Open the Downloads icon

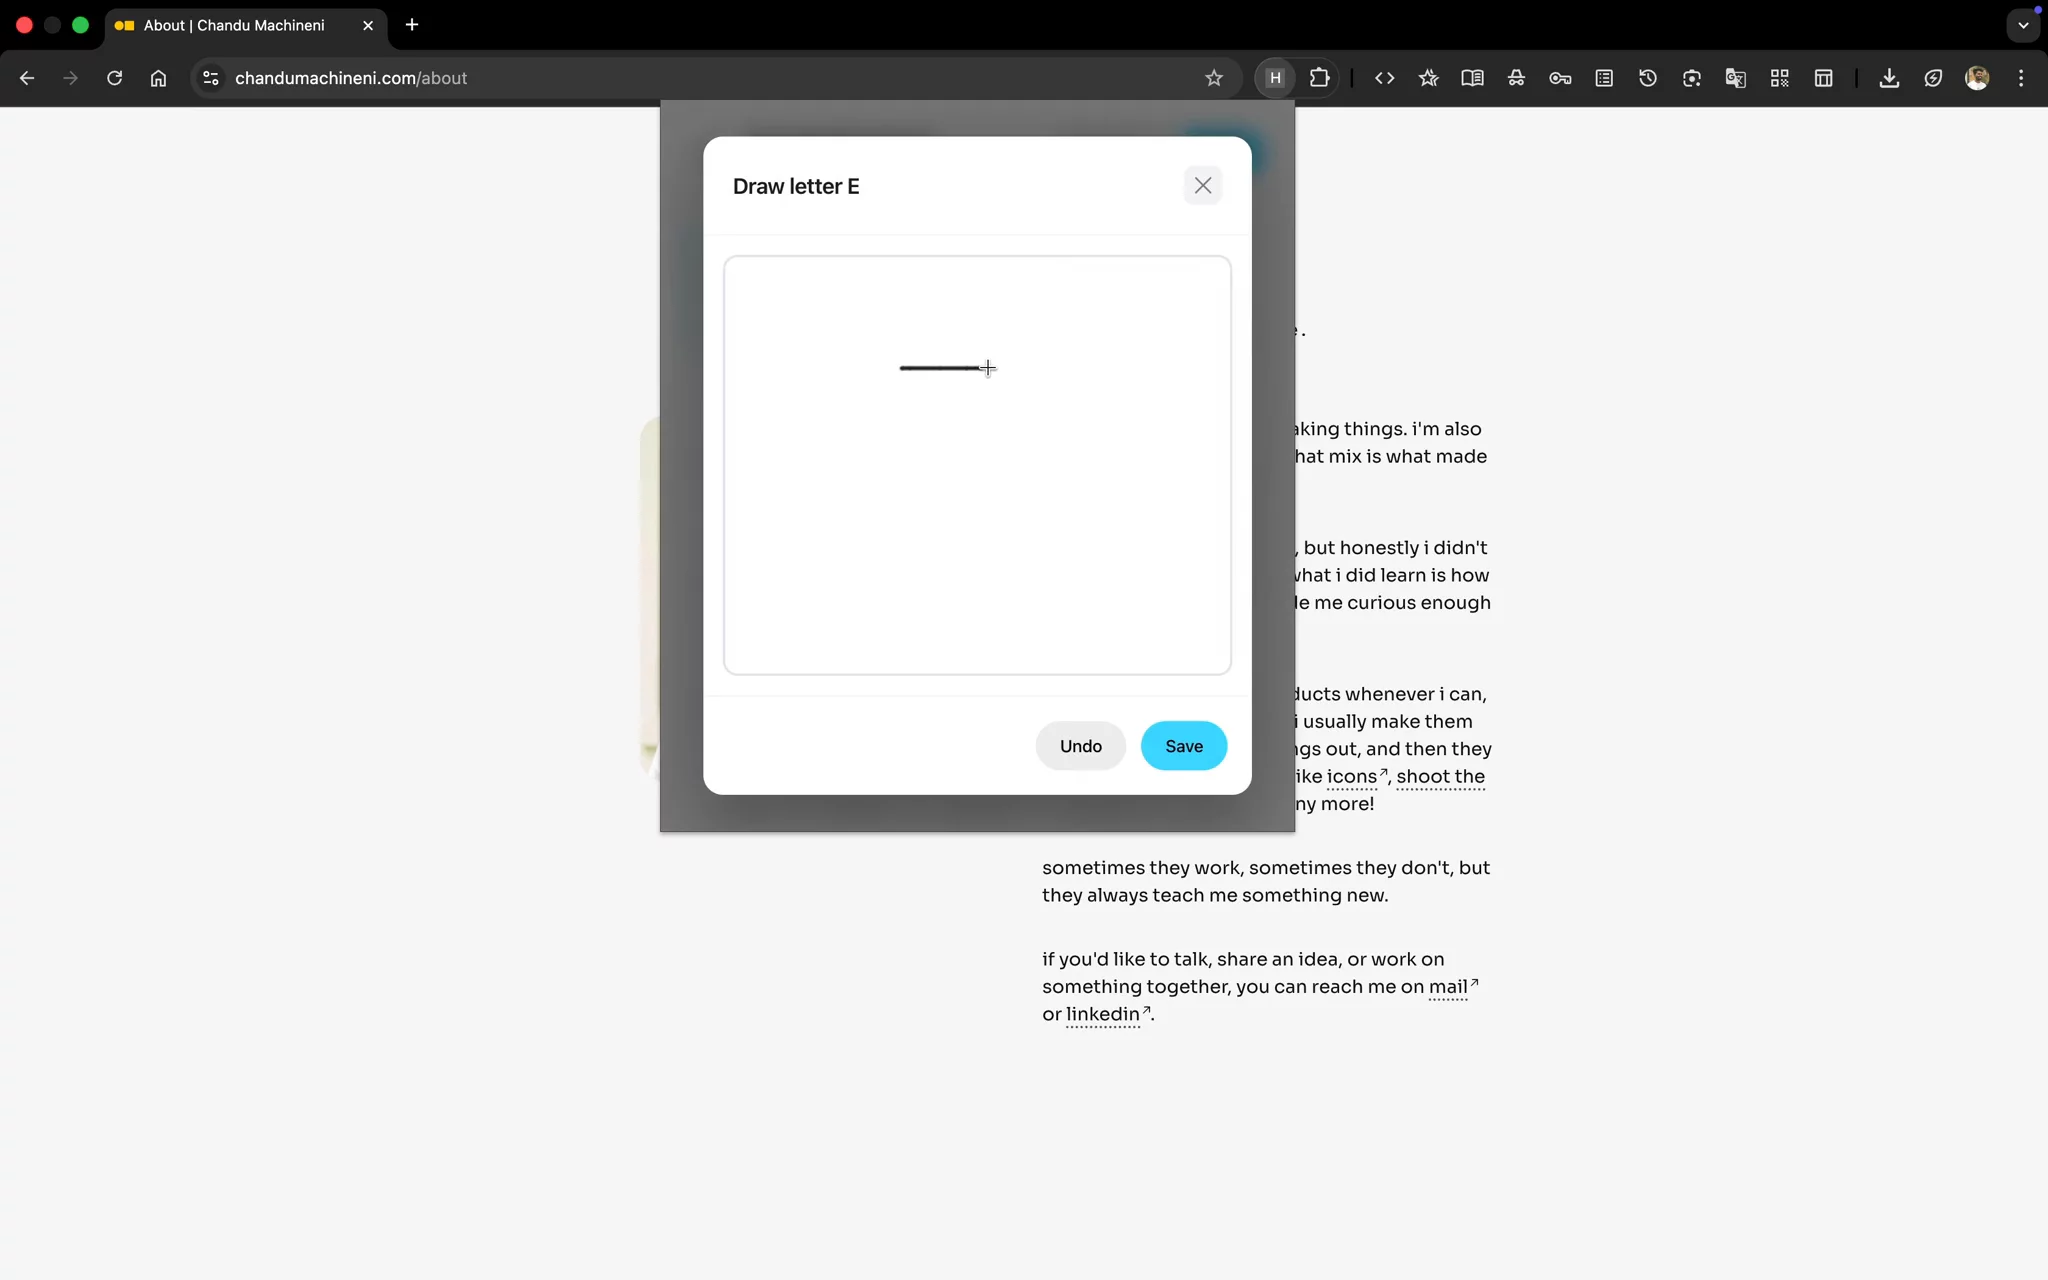pos(1889,78)
